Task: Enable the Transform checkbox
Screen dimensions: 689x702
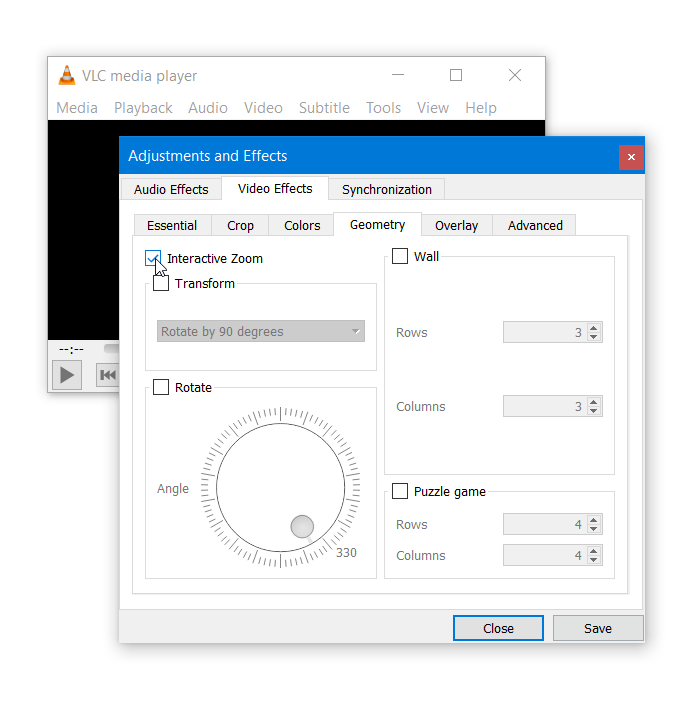Action: click(x=161, y=283)
